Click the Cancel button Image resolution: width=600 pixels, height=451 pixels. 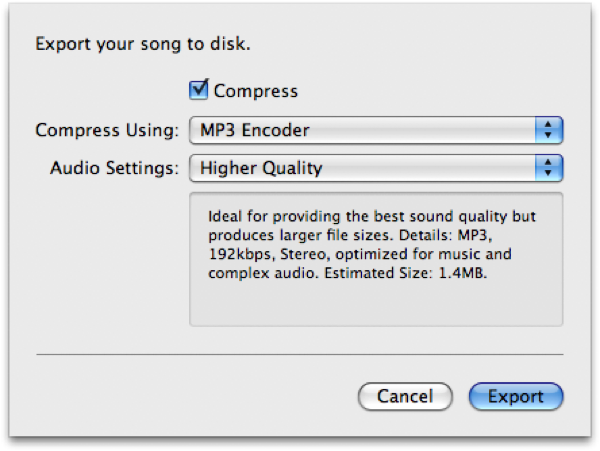point(405,396)
